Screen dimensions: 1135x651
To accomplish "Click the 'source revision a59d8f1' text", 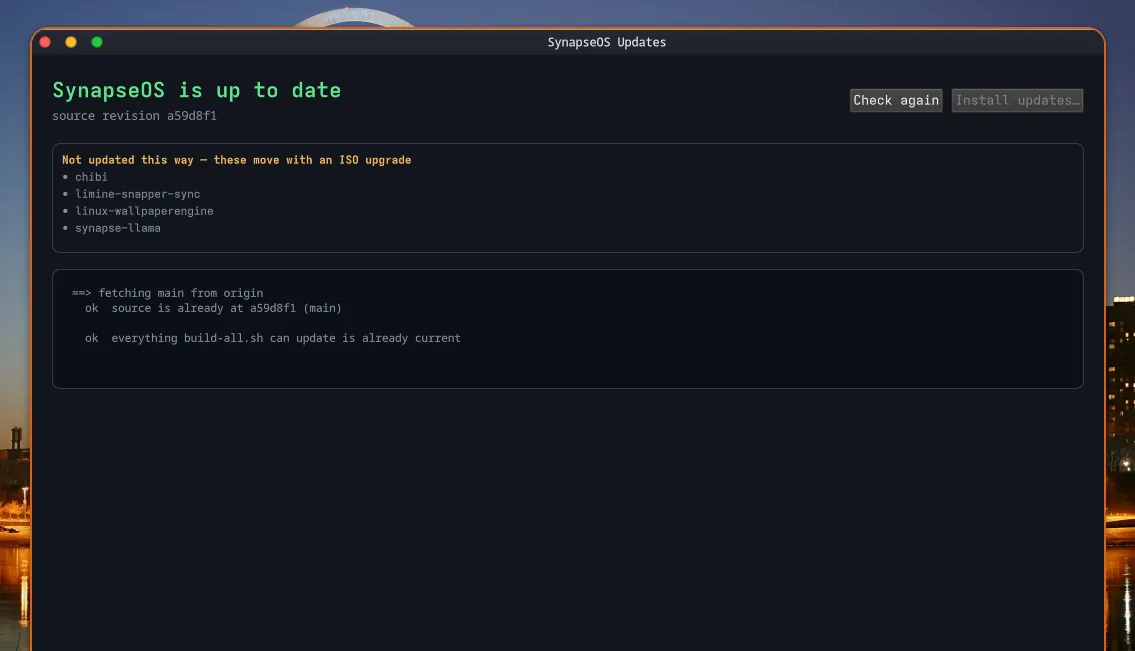I will [x=135, y=116].
